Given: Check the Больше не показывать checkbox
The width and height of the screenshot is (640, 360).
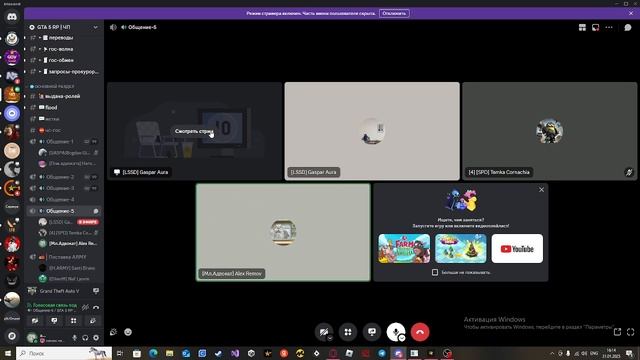Looking at the screenshot, I should click(x=435, y=272).
